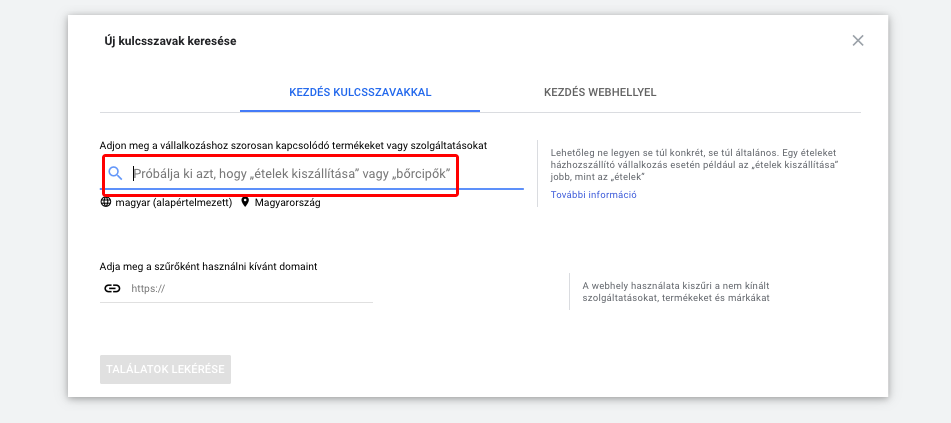951x423 pixels.
Task: Click the magnifier search icon in keyword field
Action: (115, 174)
